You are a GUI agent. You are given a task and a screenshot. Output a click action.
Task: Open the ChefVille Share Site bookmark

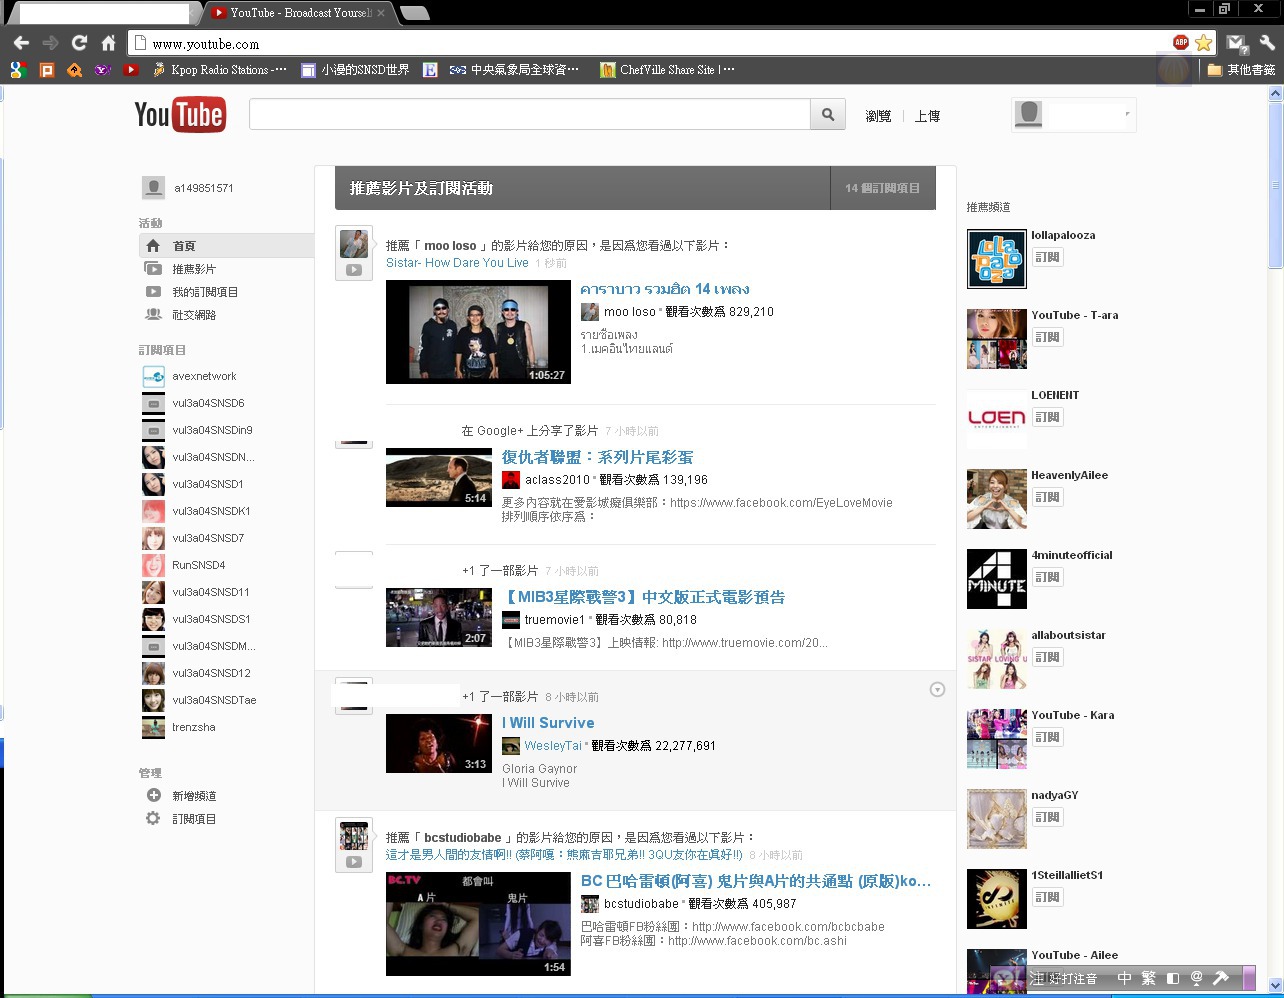point(667,70)
